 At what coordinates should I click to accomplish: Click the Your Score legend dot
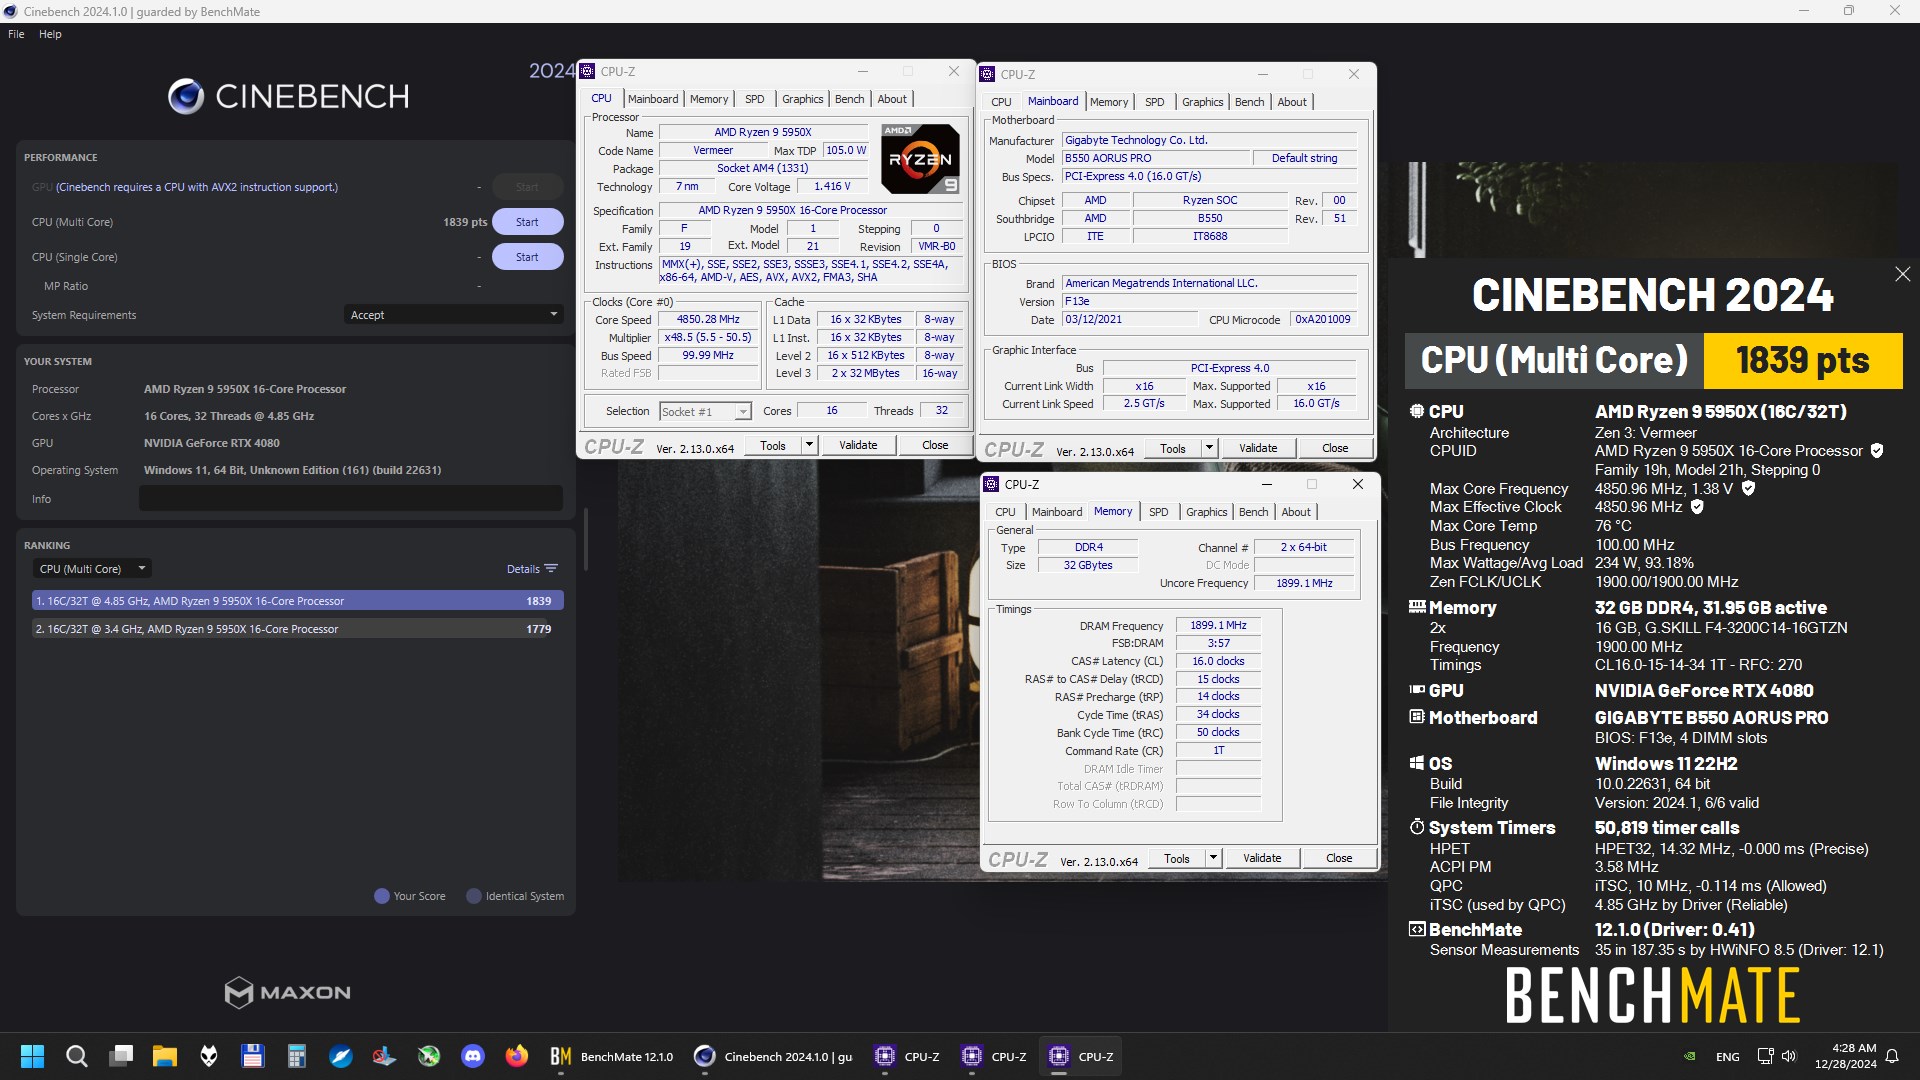tap(381, 896)
